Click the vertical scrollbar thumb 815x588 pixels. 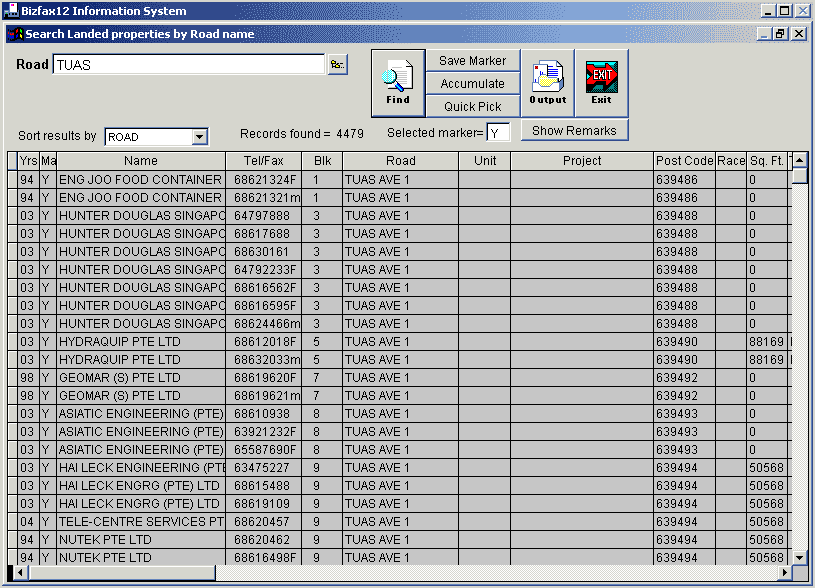tap(799, 176)
